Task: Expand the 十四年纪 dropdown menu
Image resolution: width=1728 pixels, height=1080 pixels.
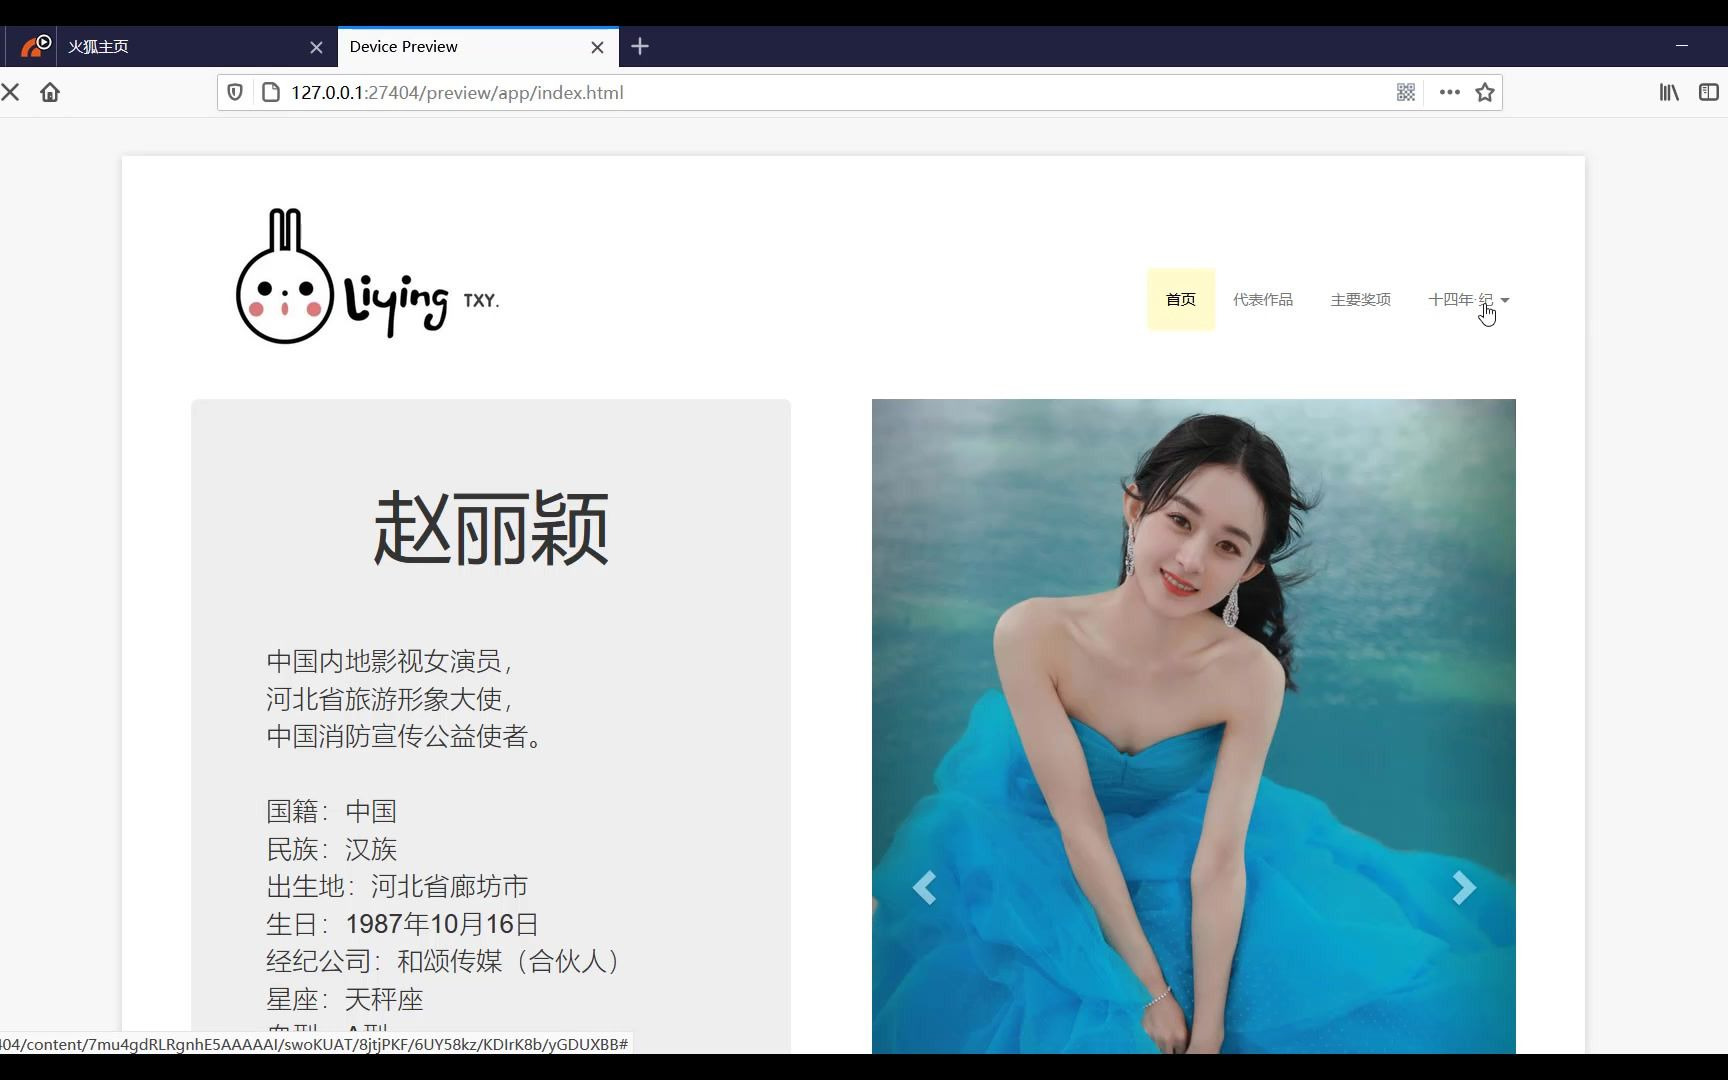Action: pos(1469,299)
